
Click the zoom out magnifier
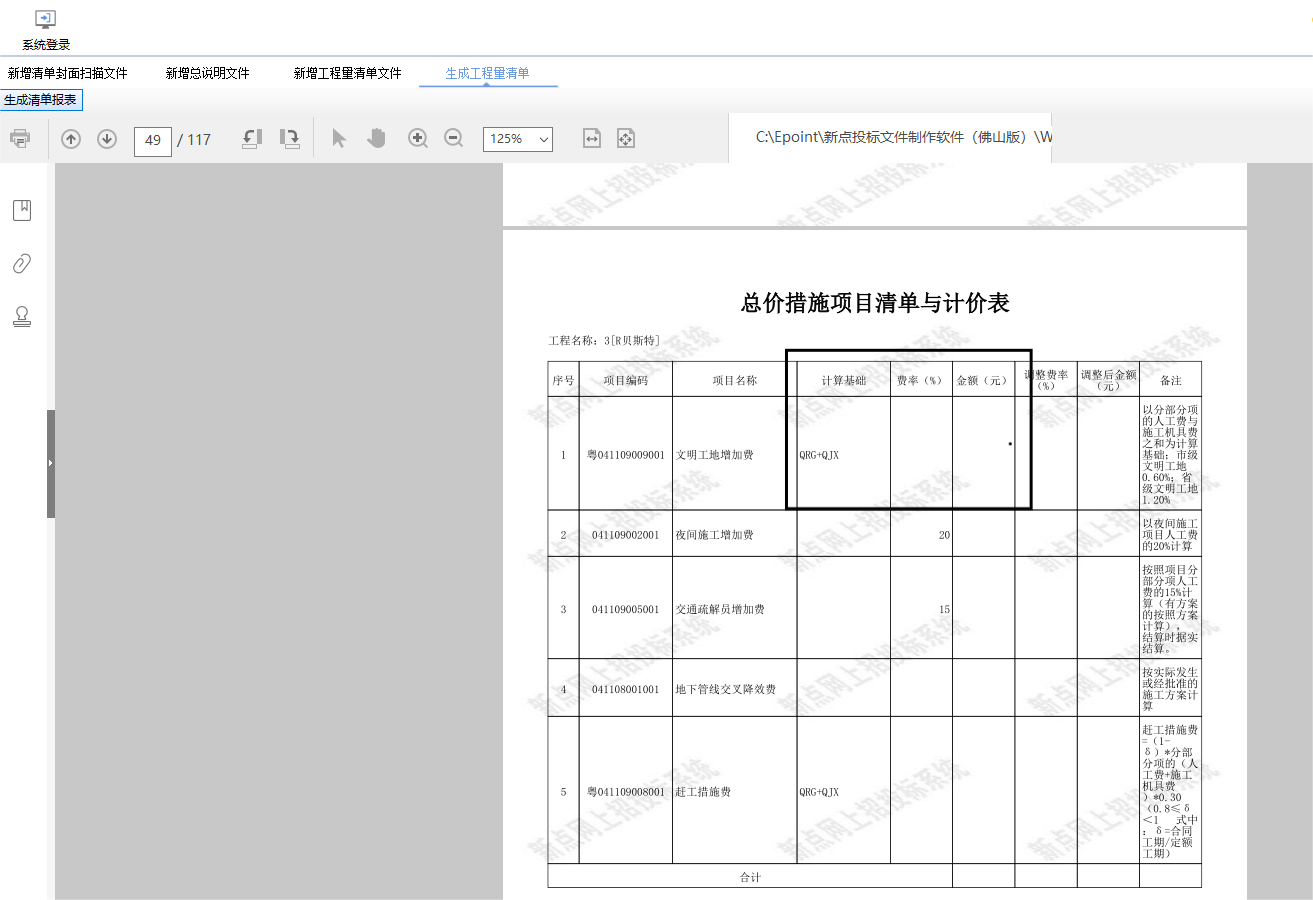click(454, 139)
